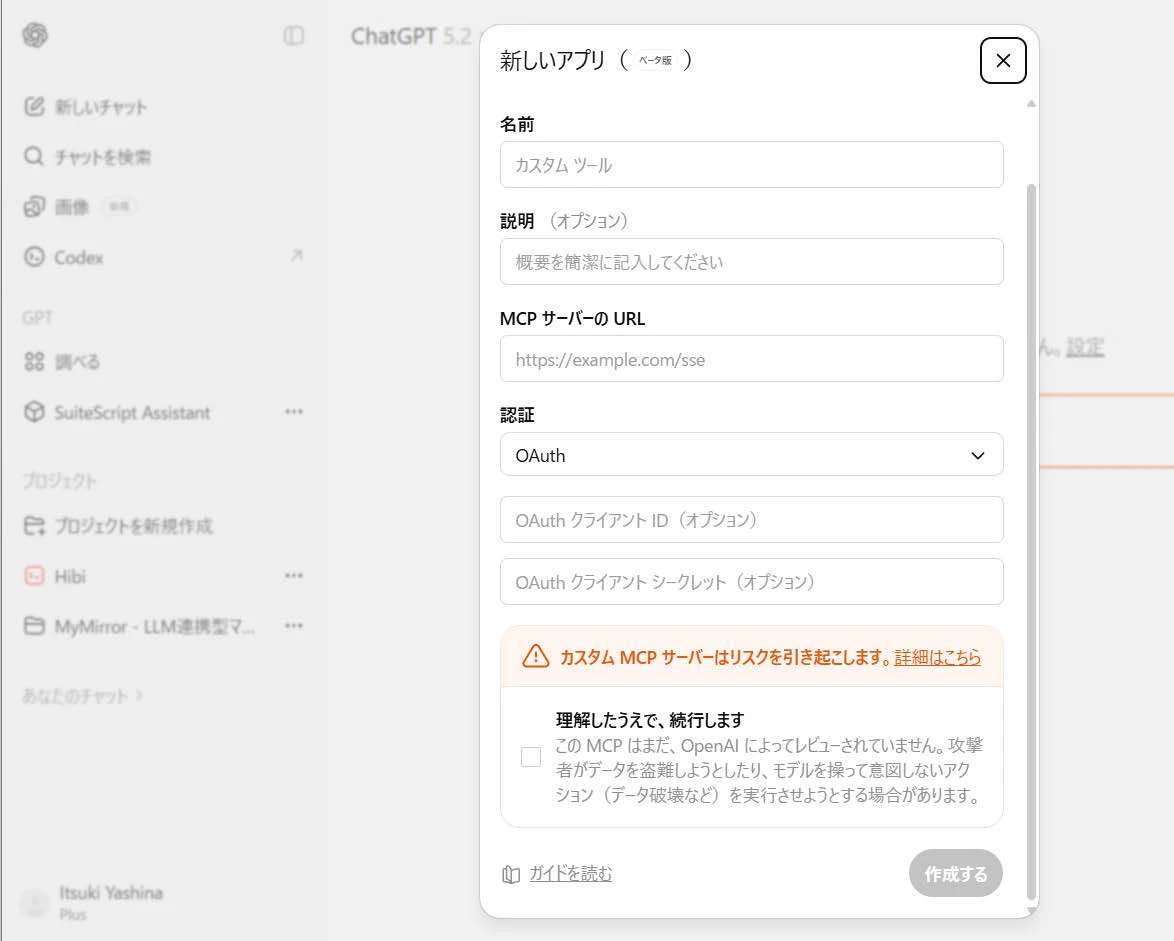Click the guide book icon

[x=511, y=874]
